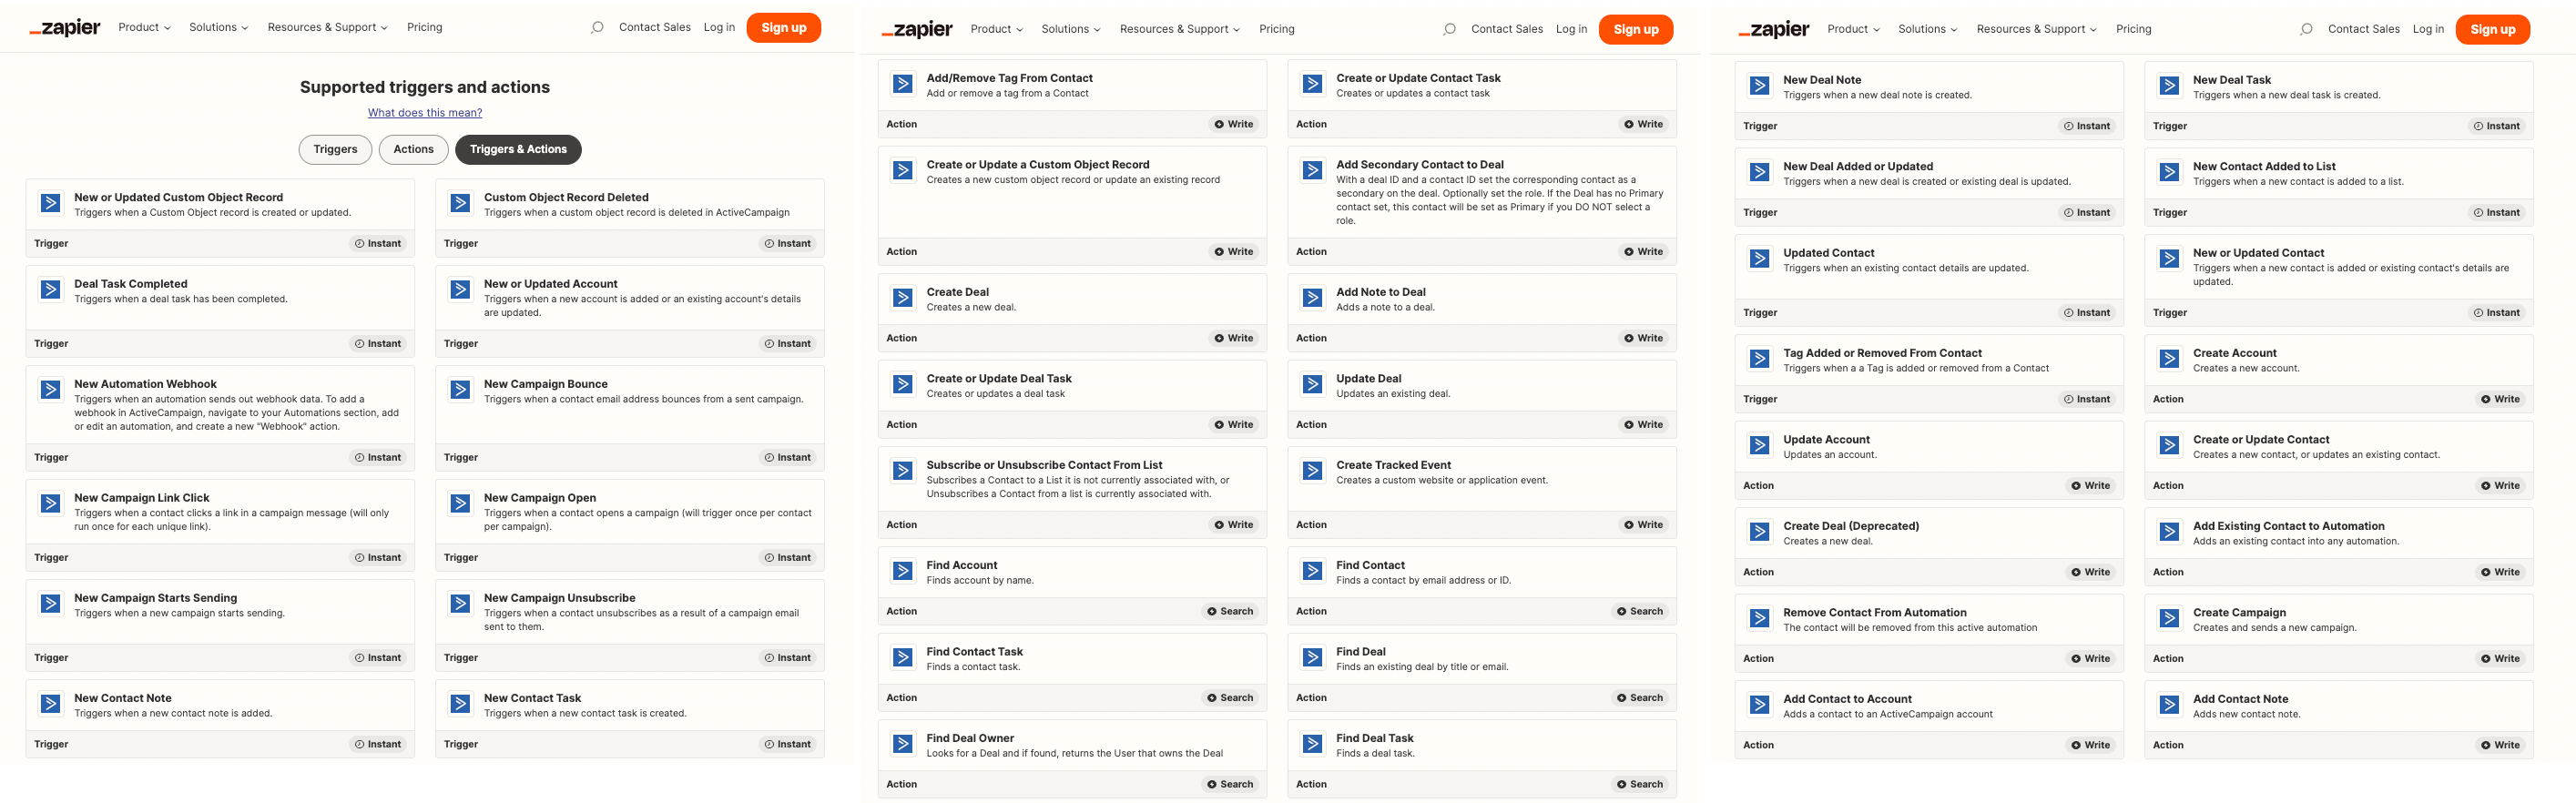2576x803 pixels.
Task: Click Log in in the leftmost page header
Action: tap(719, 28)
